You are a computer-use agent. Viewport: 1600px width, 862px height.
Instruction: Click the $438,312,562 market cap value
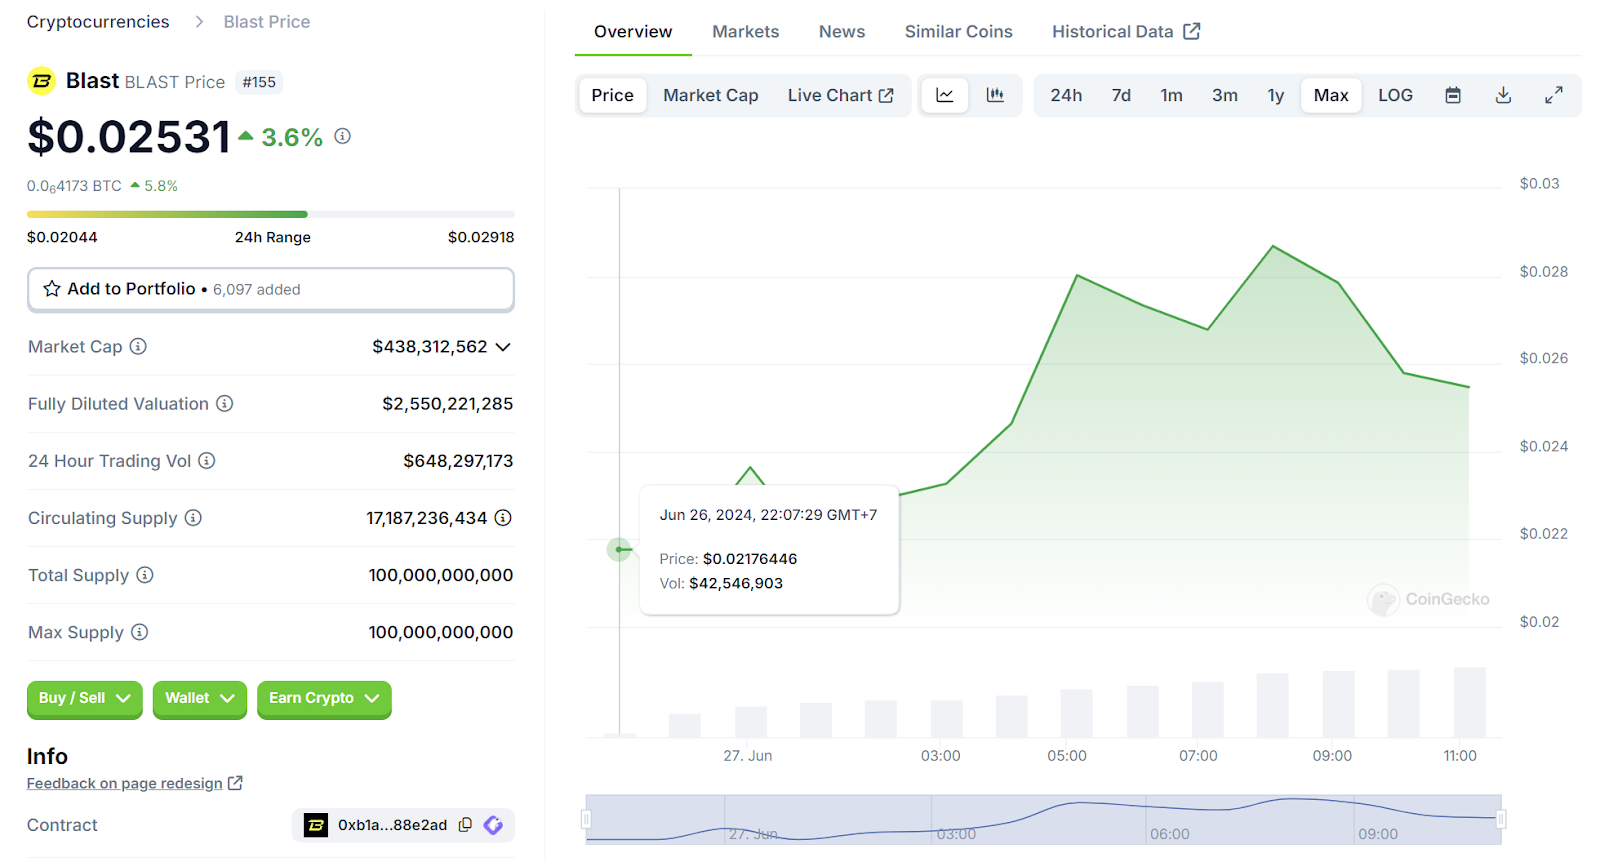(x=430, y=347)
